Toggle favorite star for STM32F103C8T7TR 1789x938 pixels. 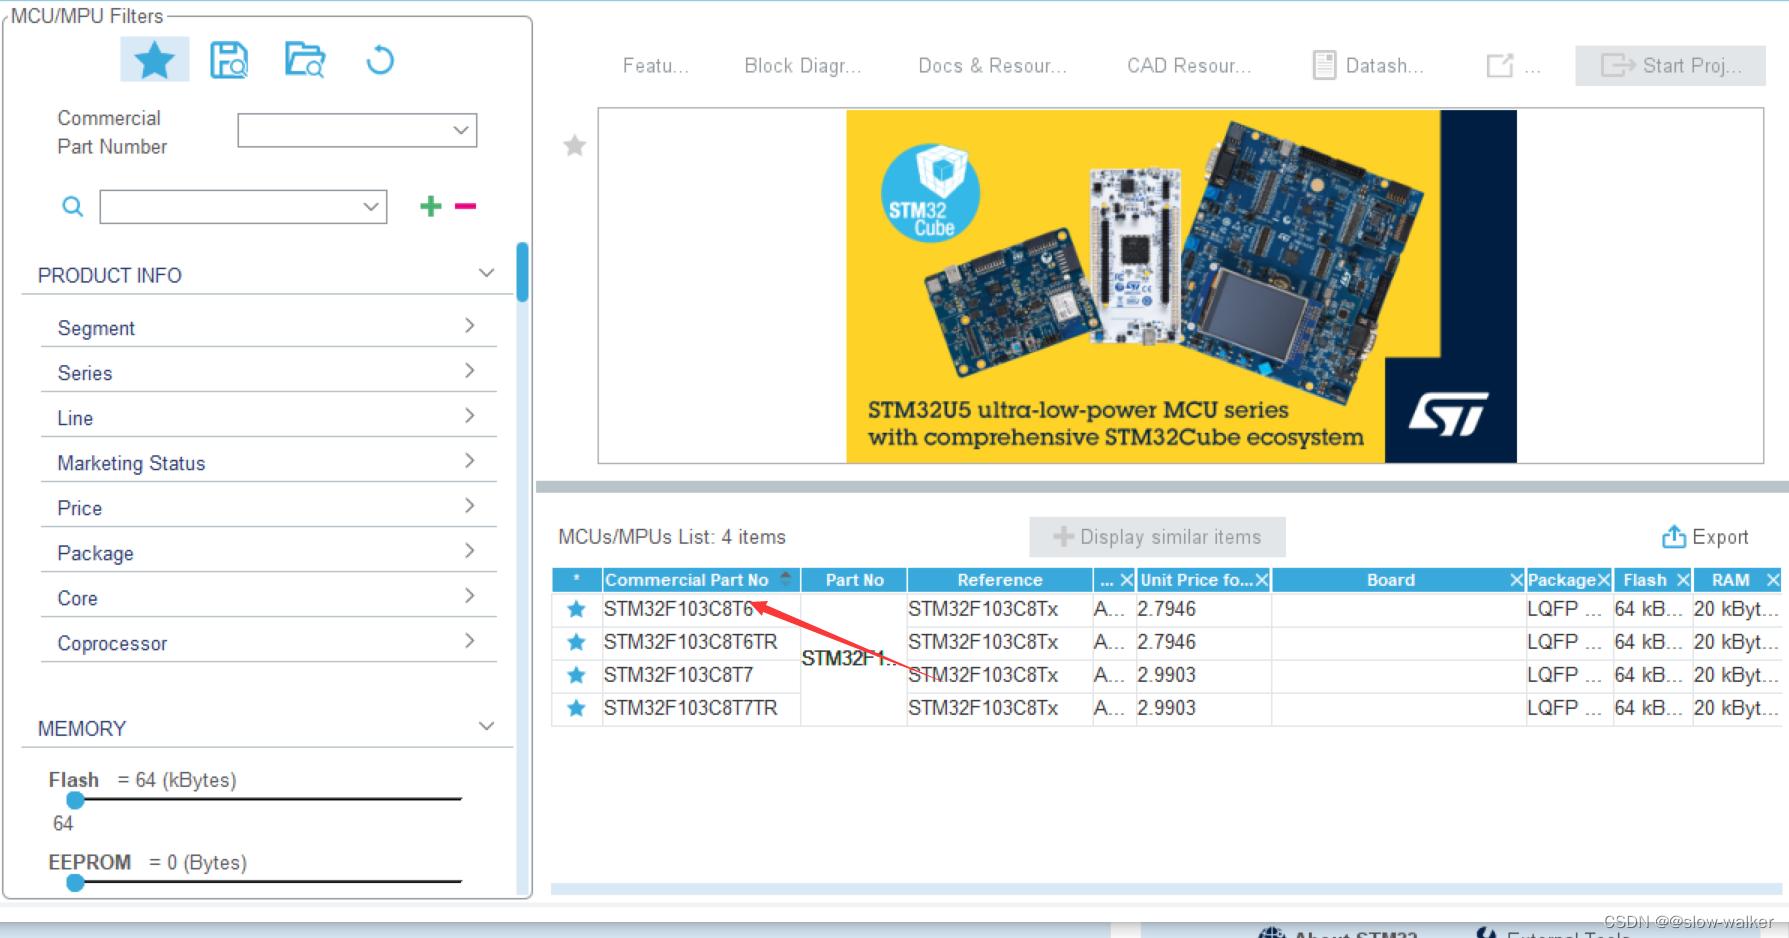click(x=576, y=708)
